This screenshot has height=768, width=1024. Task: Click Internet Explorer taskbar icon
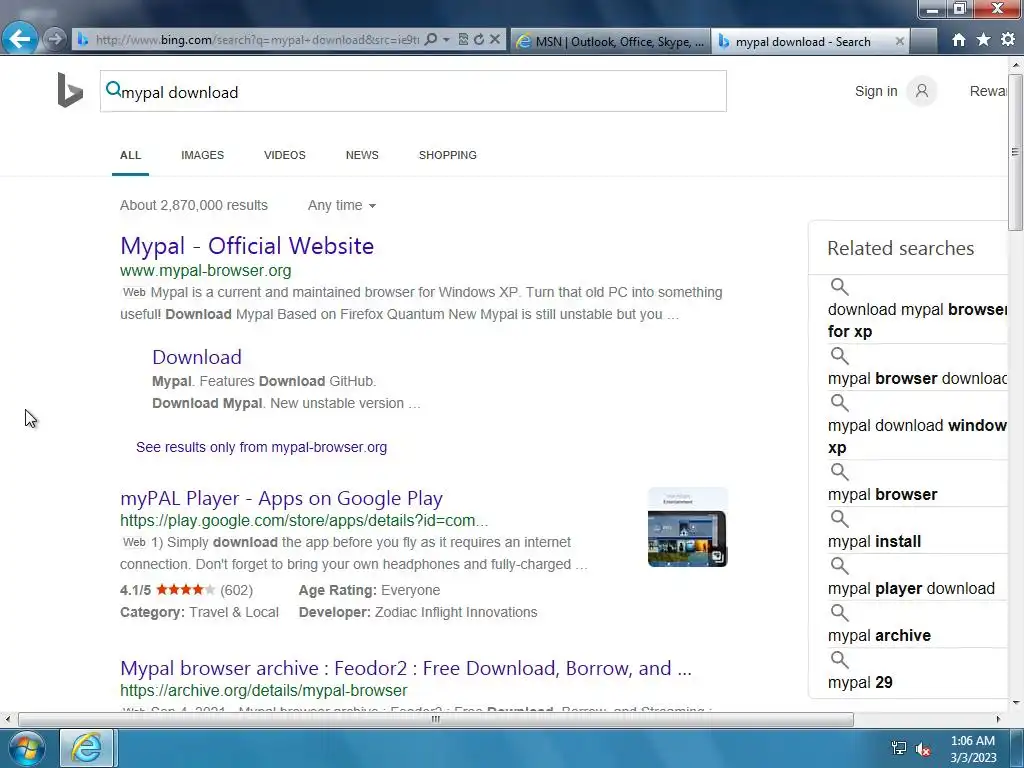point(88,748)
